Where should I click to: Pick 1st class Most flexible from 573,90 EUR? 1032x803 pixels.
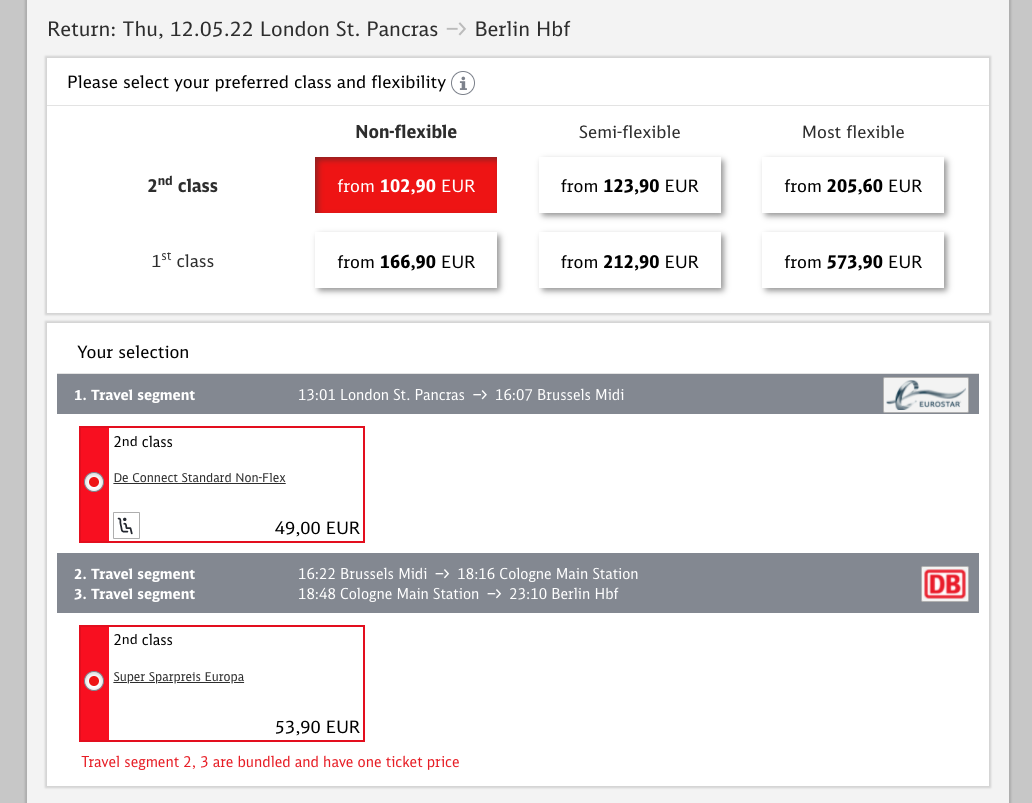(x=853, y=262)
